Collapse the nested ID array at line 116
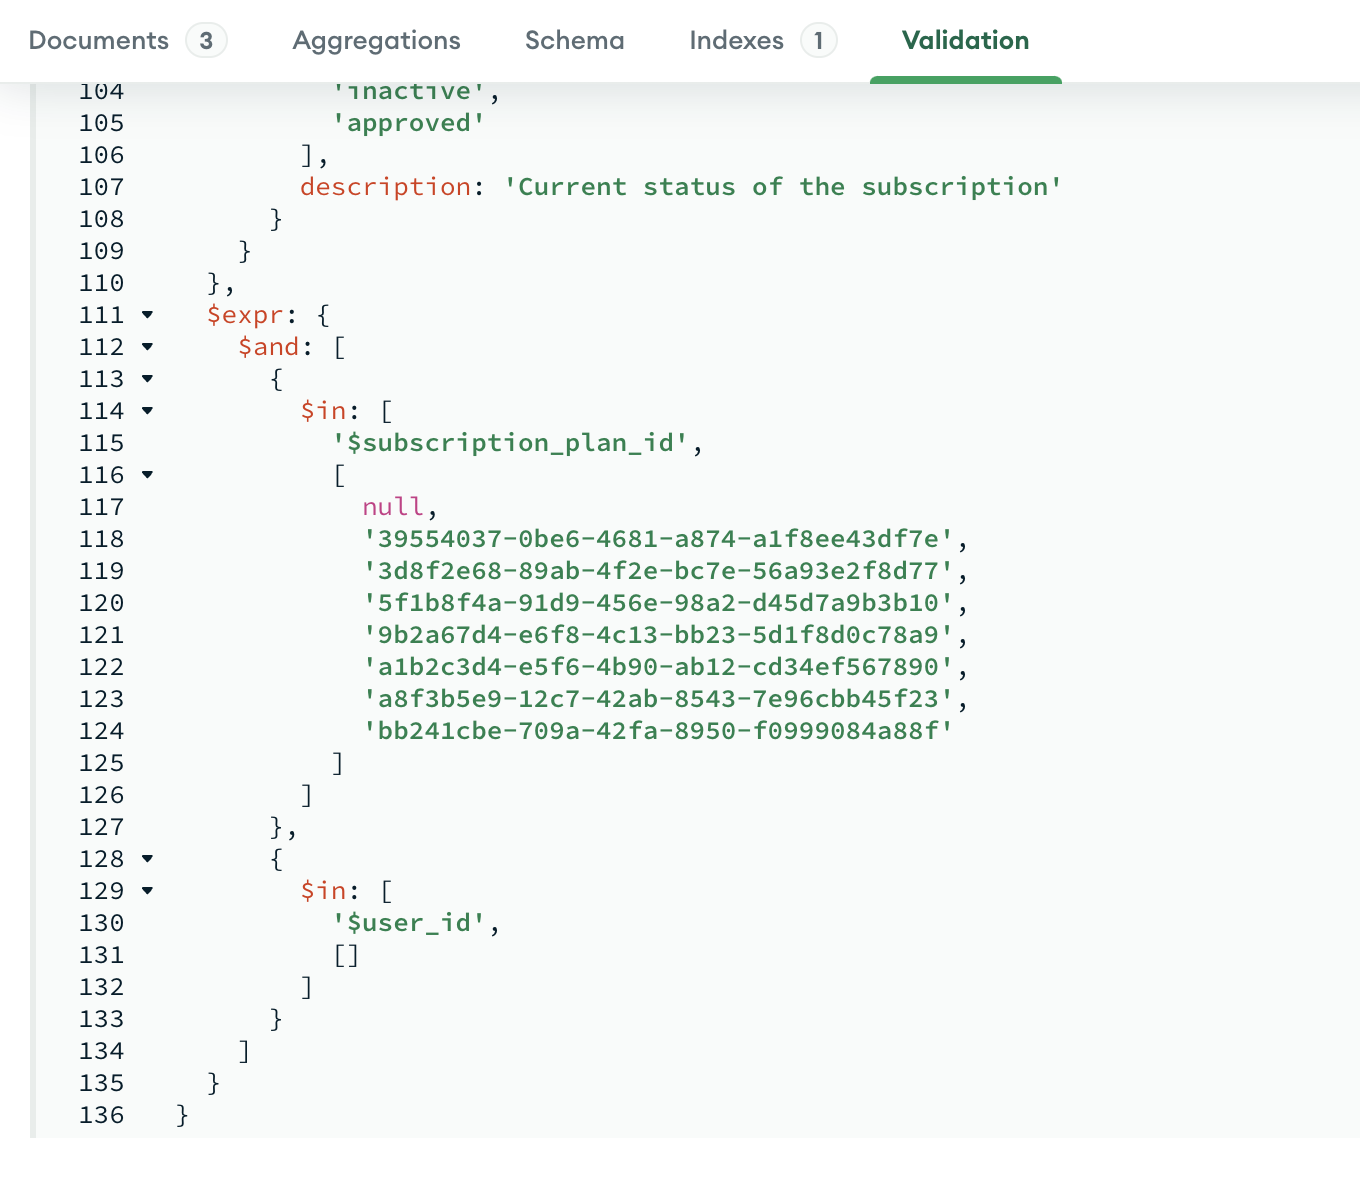Viewport: 1360px width, 1192px height. (148, 475)
